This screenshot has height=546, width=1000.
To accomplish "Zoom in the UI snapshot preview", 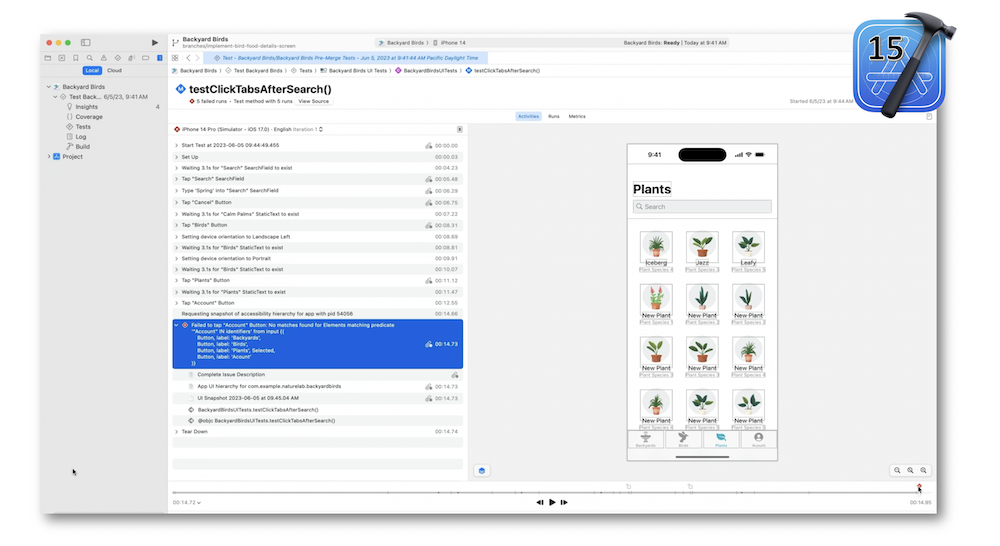I will pos(923,470).
